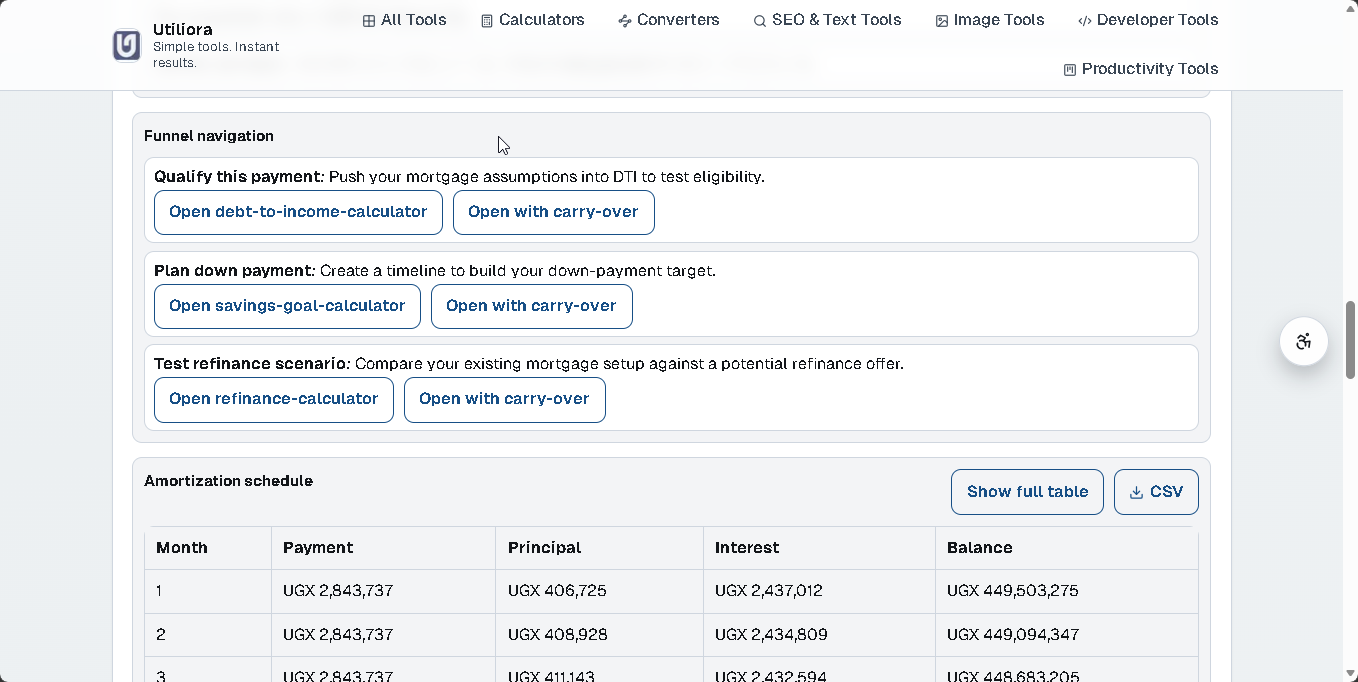Click the SEO & Text Tools search icon
This screenshot has width=1358, height=682.
tap(760, 21)
